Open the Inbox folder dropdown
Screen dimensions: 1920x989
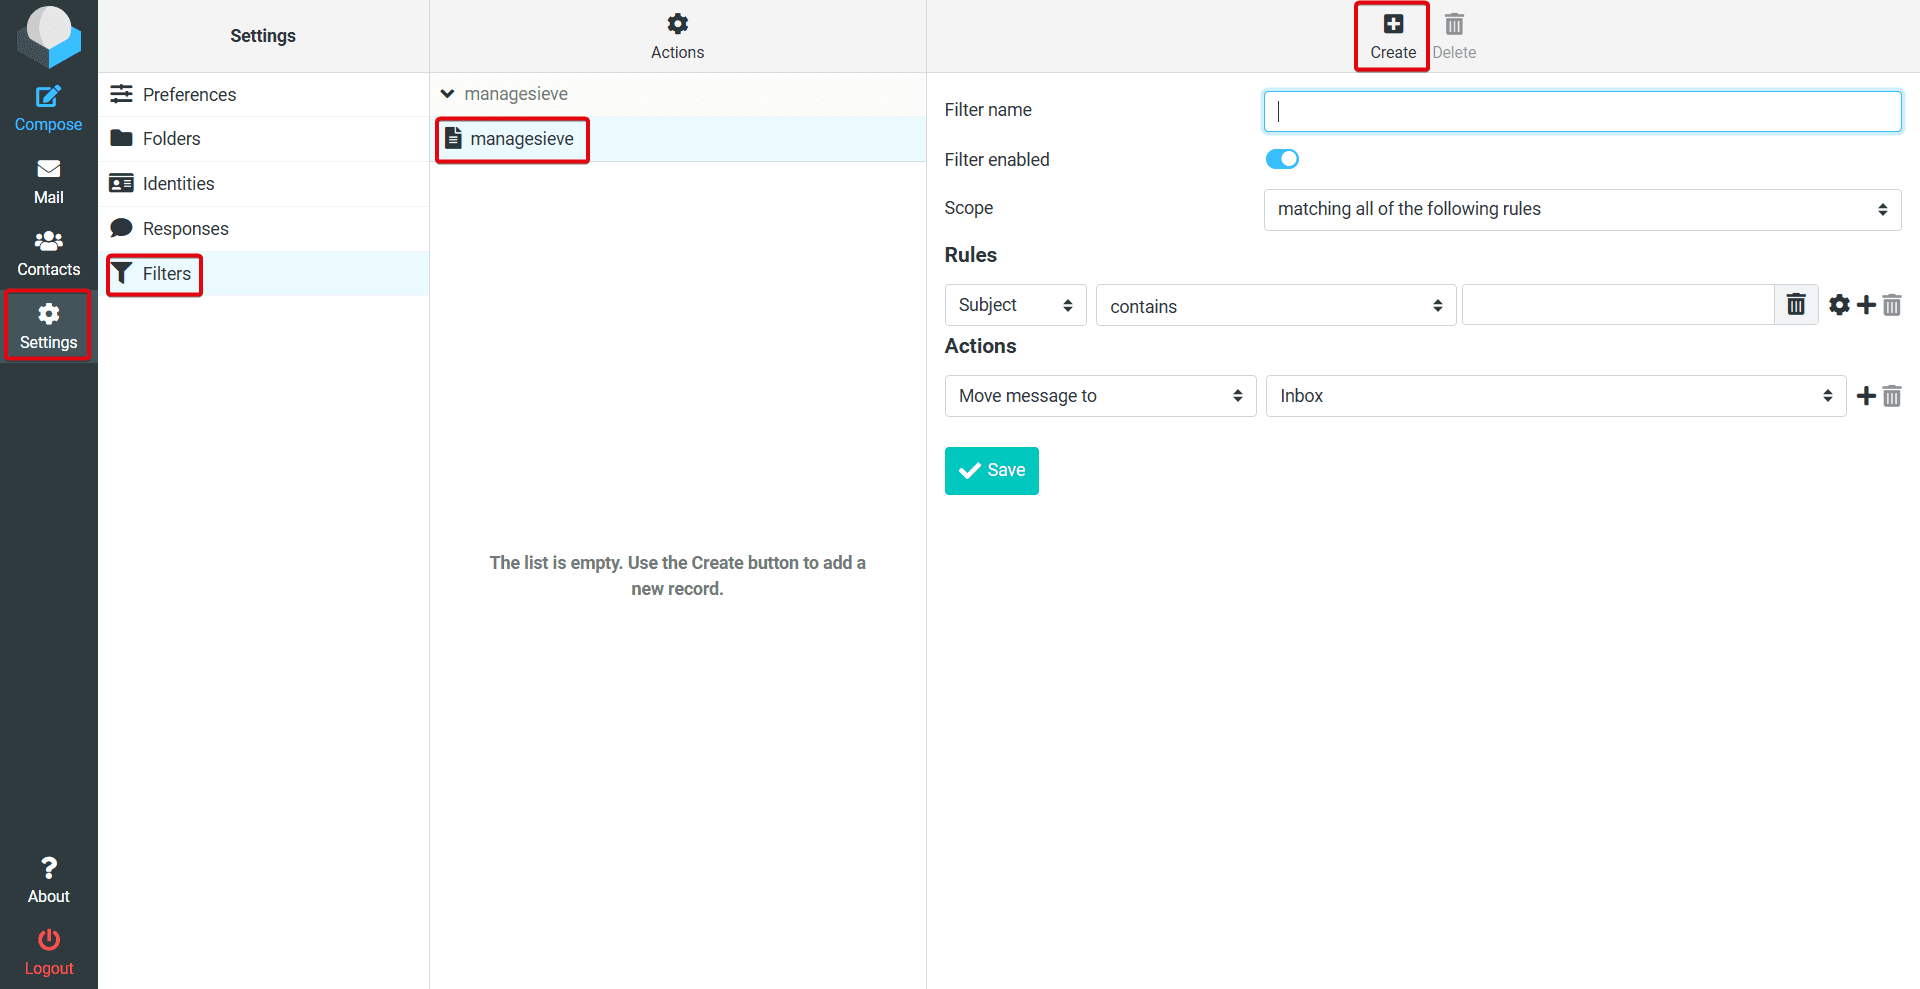pyautogui.click(x=1555, y=396)
